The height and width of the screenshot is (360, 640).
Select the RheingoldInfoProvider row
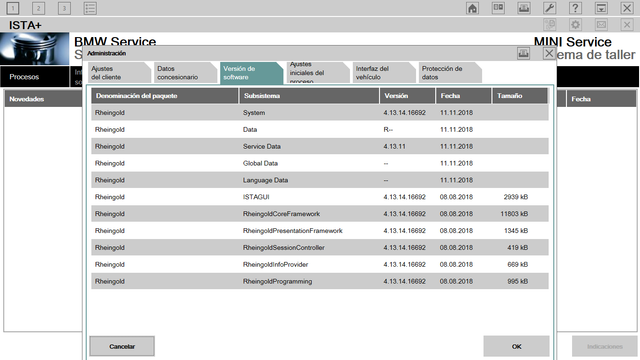click(x=320, y=264)
